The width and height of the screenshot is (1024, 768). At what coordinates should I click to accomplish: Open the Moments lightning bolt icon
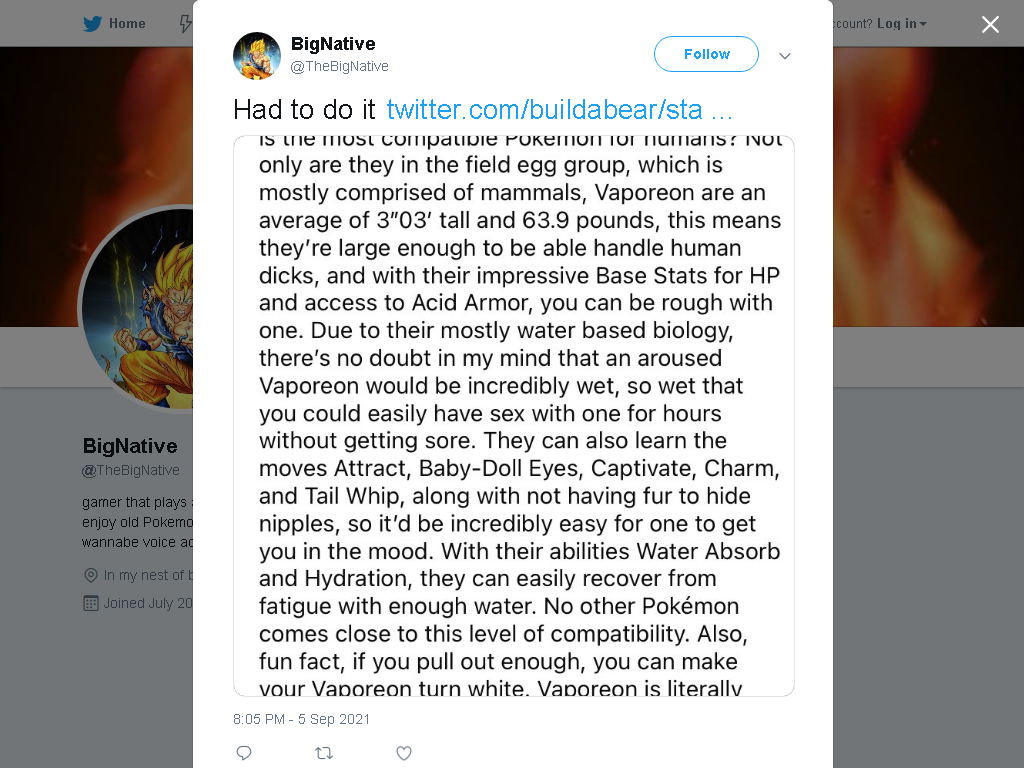click(186, 24)
